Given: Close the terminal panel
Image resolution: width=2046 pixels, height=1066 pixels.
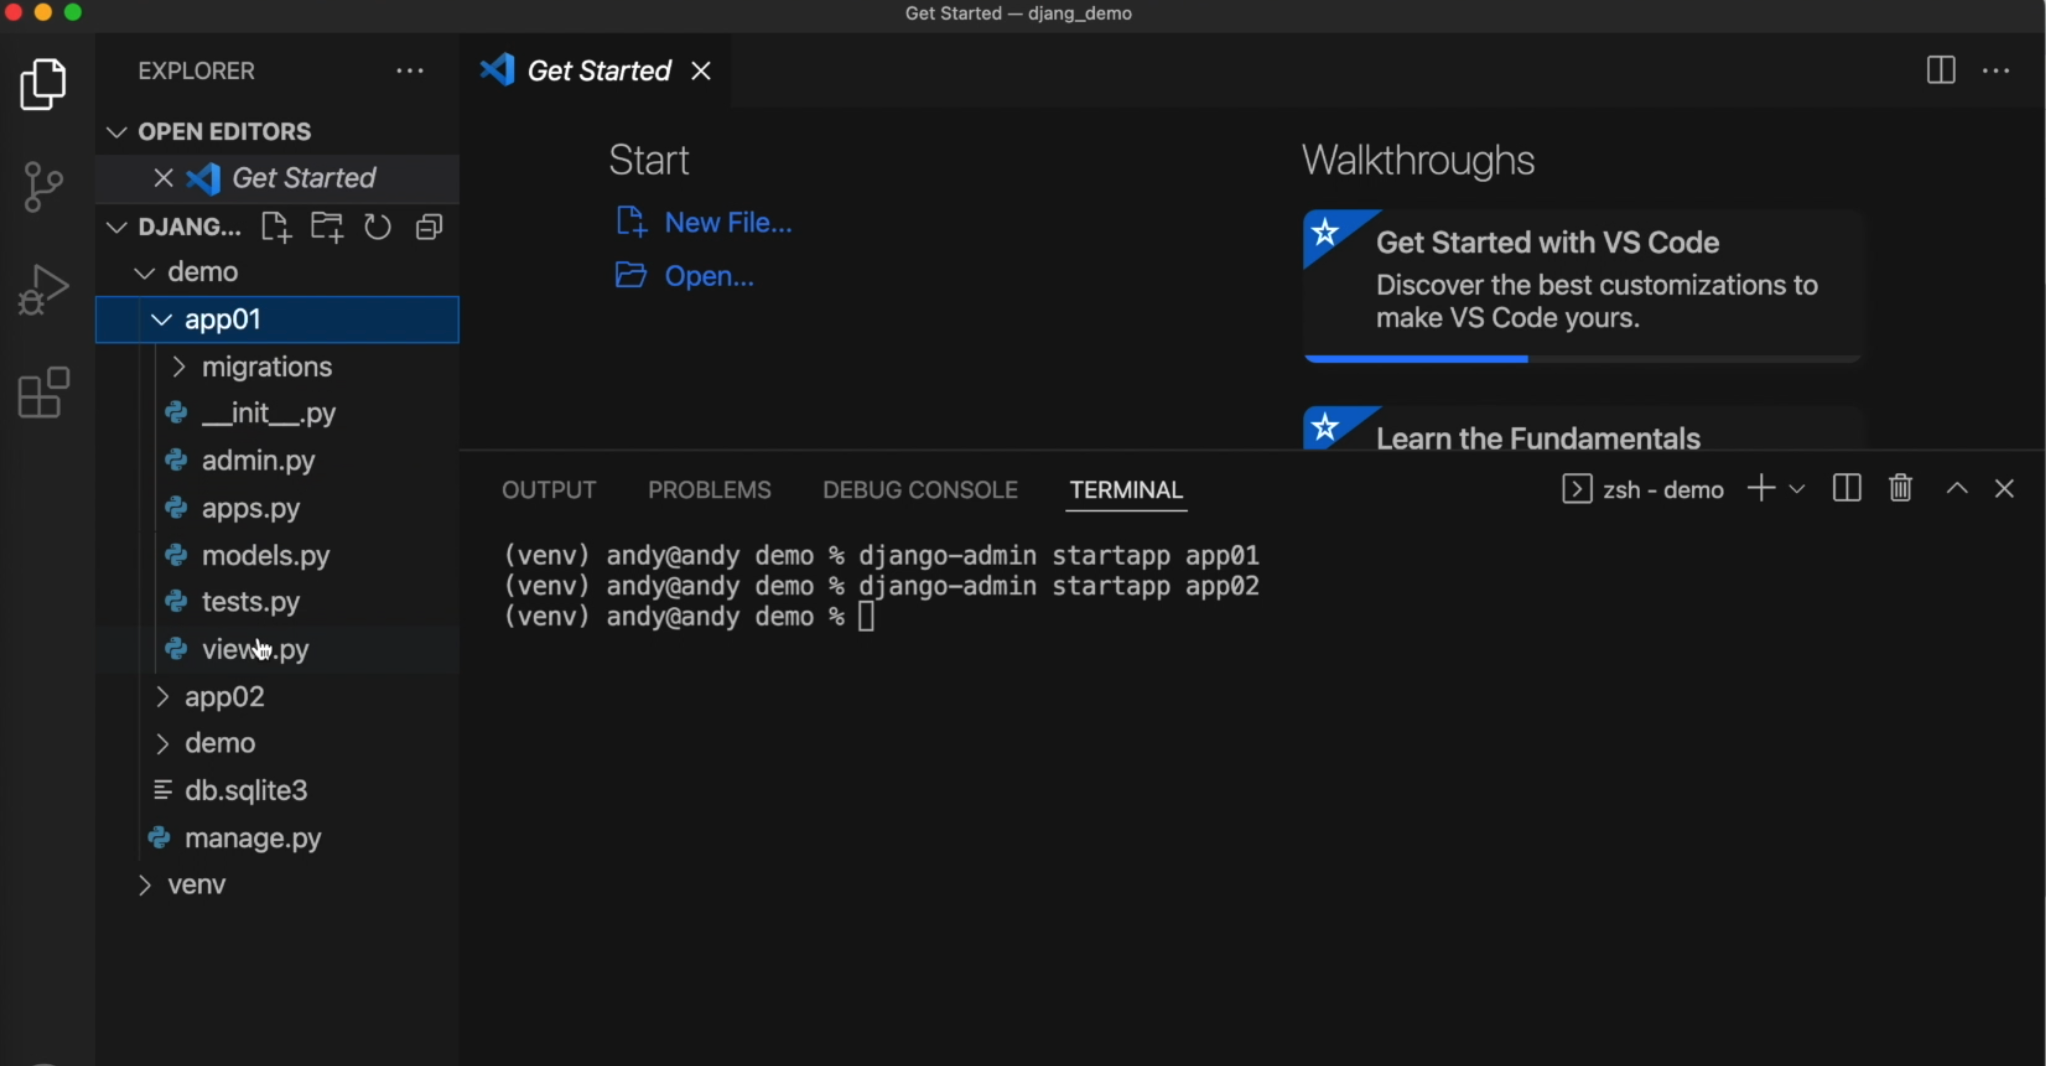Looking at the screenshot, I should point(2004,489).
